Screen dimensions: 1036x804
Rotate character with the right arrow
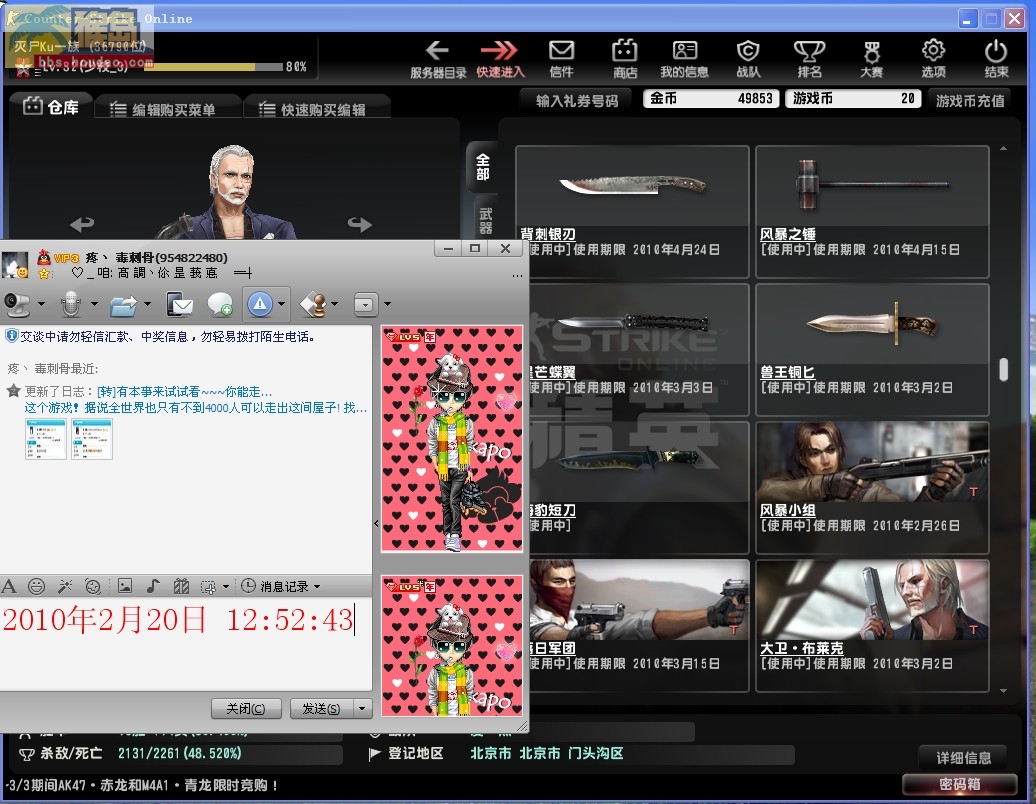click(359, 224)
